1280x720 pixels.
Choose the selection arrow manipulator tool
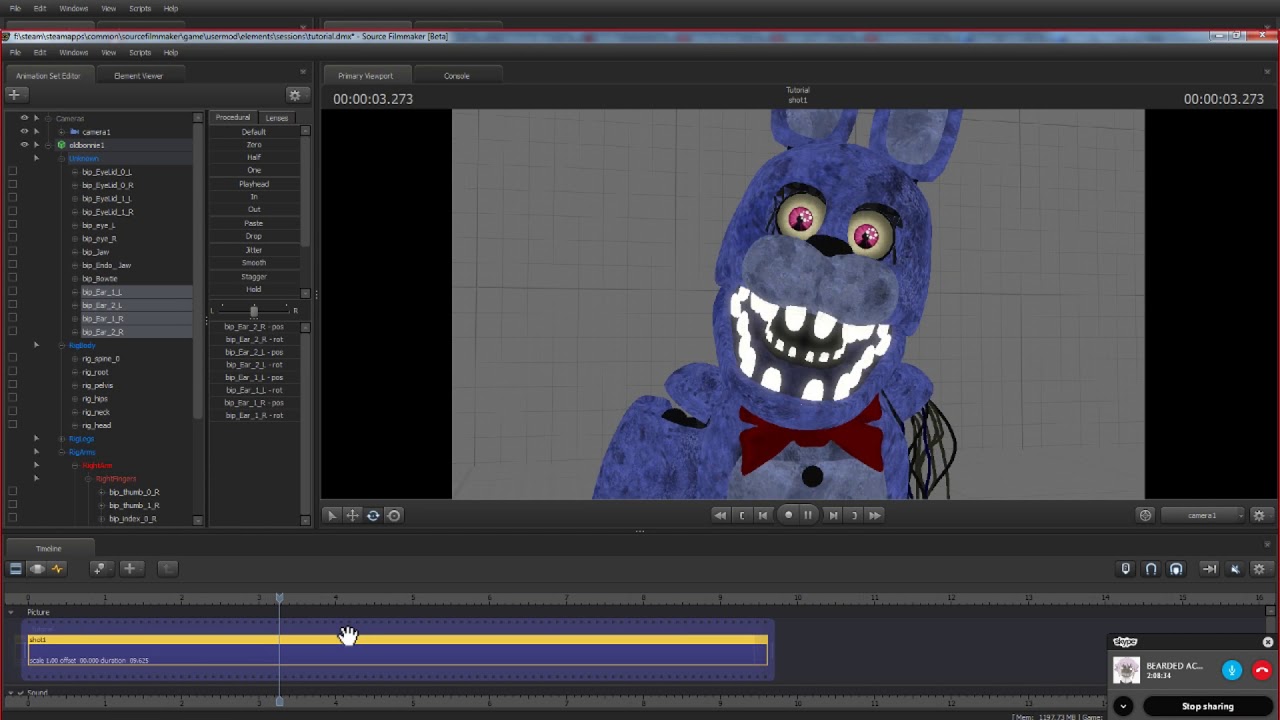(x=332, y=515)
